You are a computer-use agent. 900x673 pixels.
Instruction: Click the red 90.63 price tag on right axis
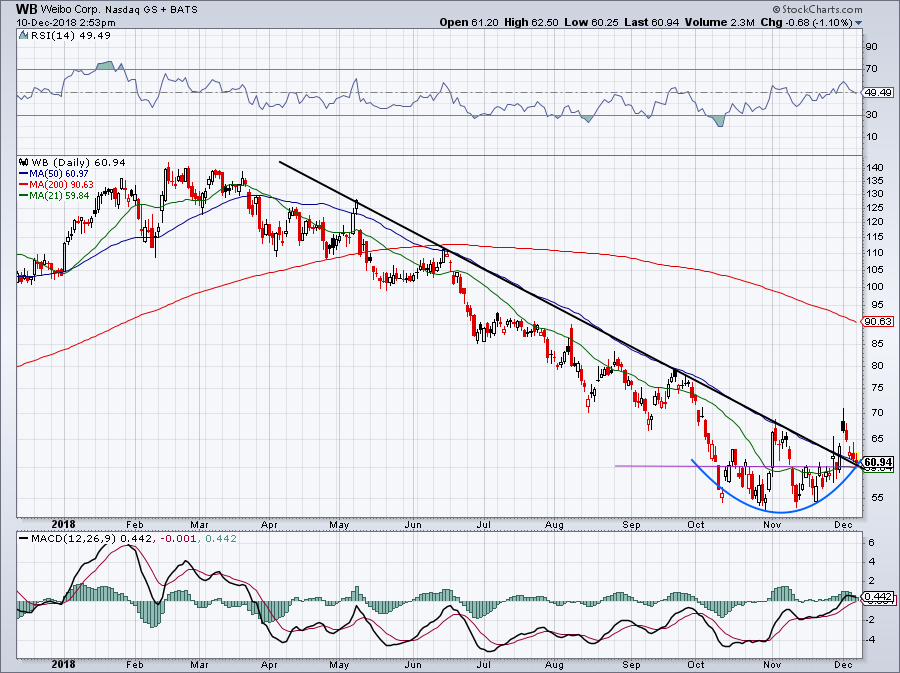tap(878, 322)
